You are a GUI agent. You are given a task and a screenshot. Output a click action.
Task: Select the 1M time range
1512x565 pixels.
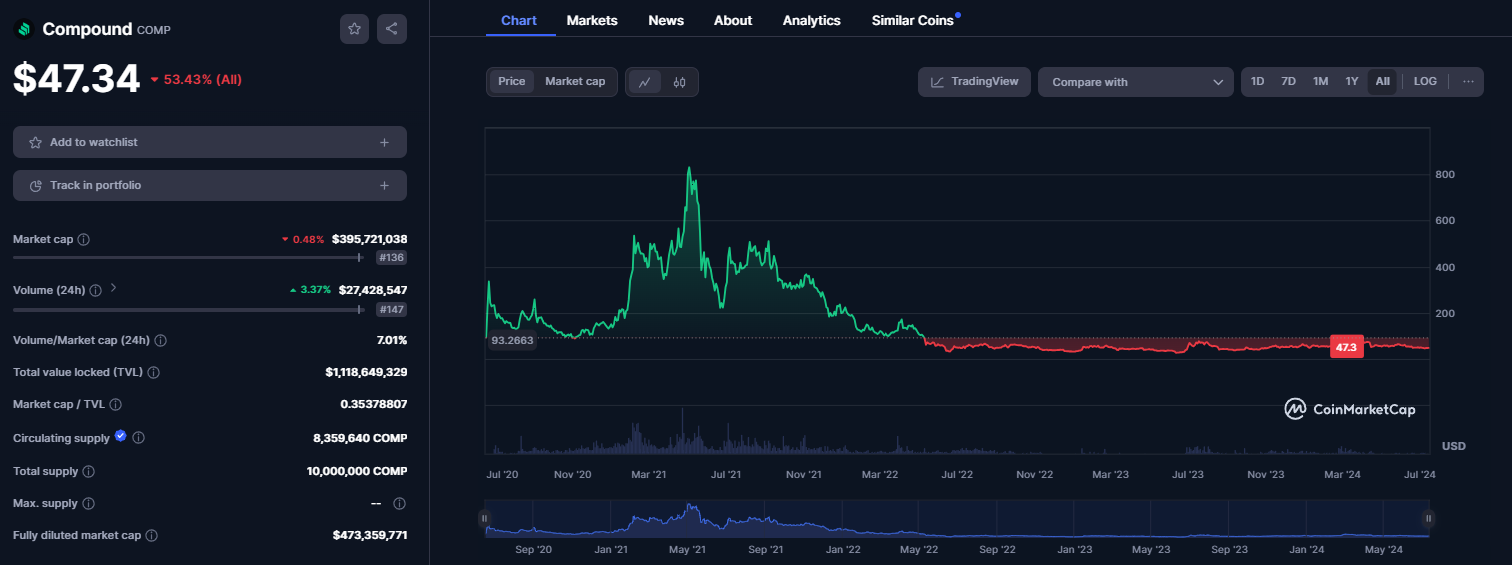[1320, 82]
